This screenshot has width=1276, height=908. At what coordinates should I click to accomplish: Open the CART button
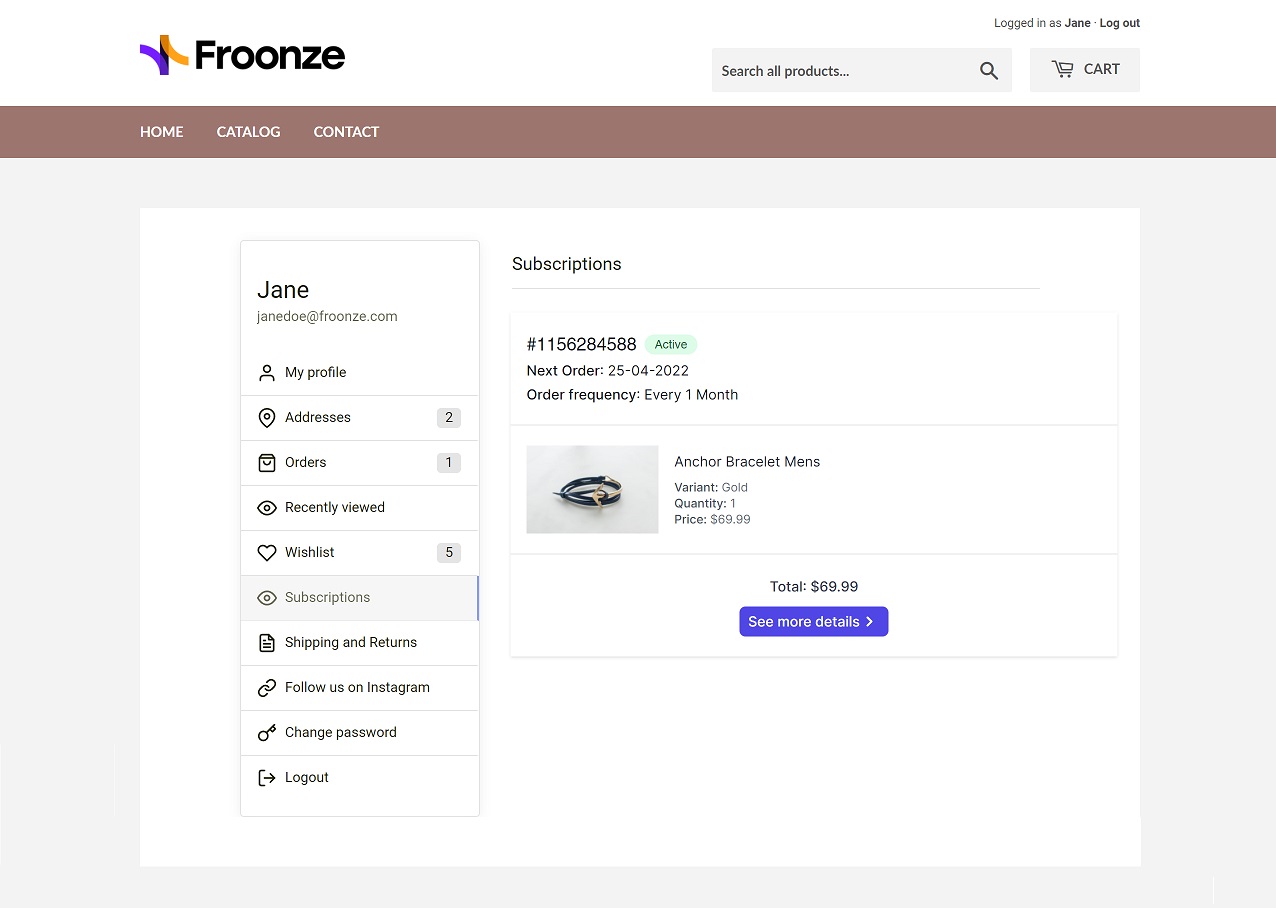click(x=1085, y=70)
